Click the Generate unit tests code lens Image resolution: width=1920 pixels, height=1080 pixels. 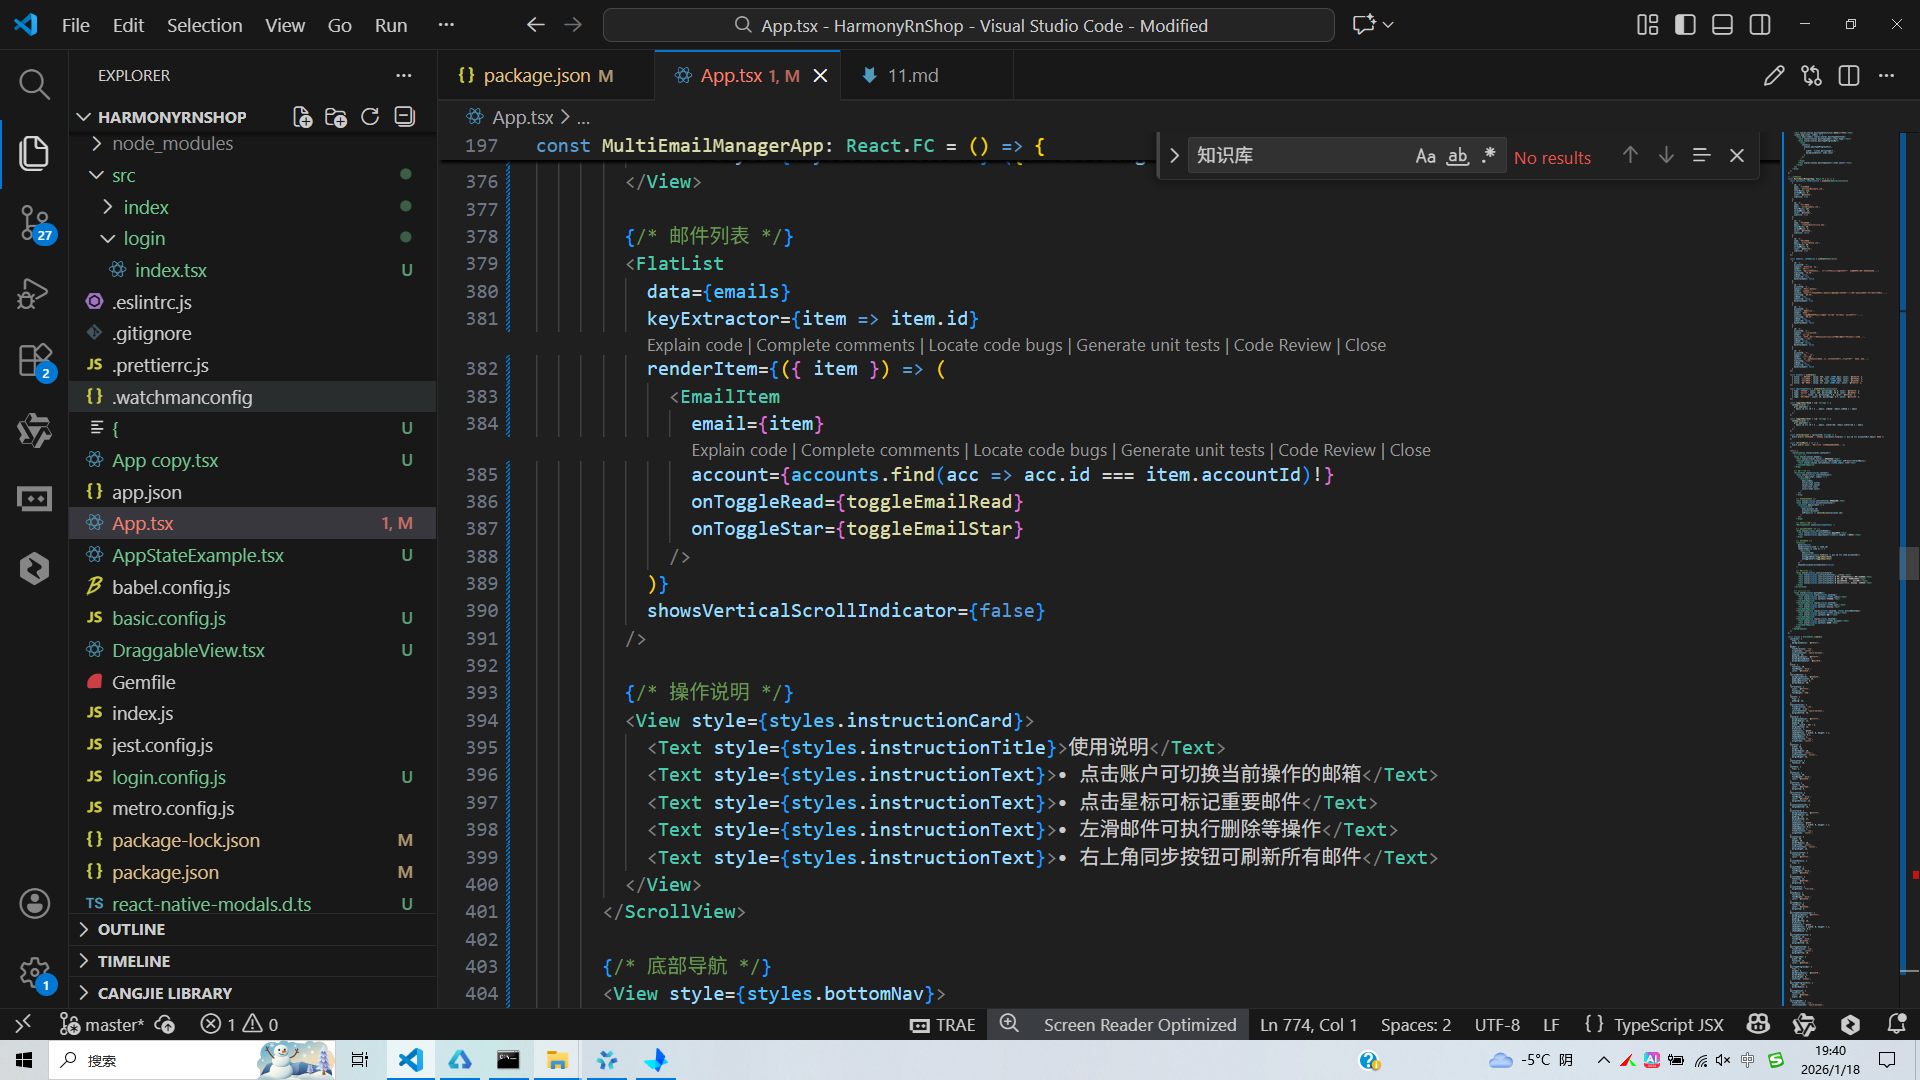click(x=1147, y=345)
